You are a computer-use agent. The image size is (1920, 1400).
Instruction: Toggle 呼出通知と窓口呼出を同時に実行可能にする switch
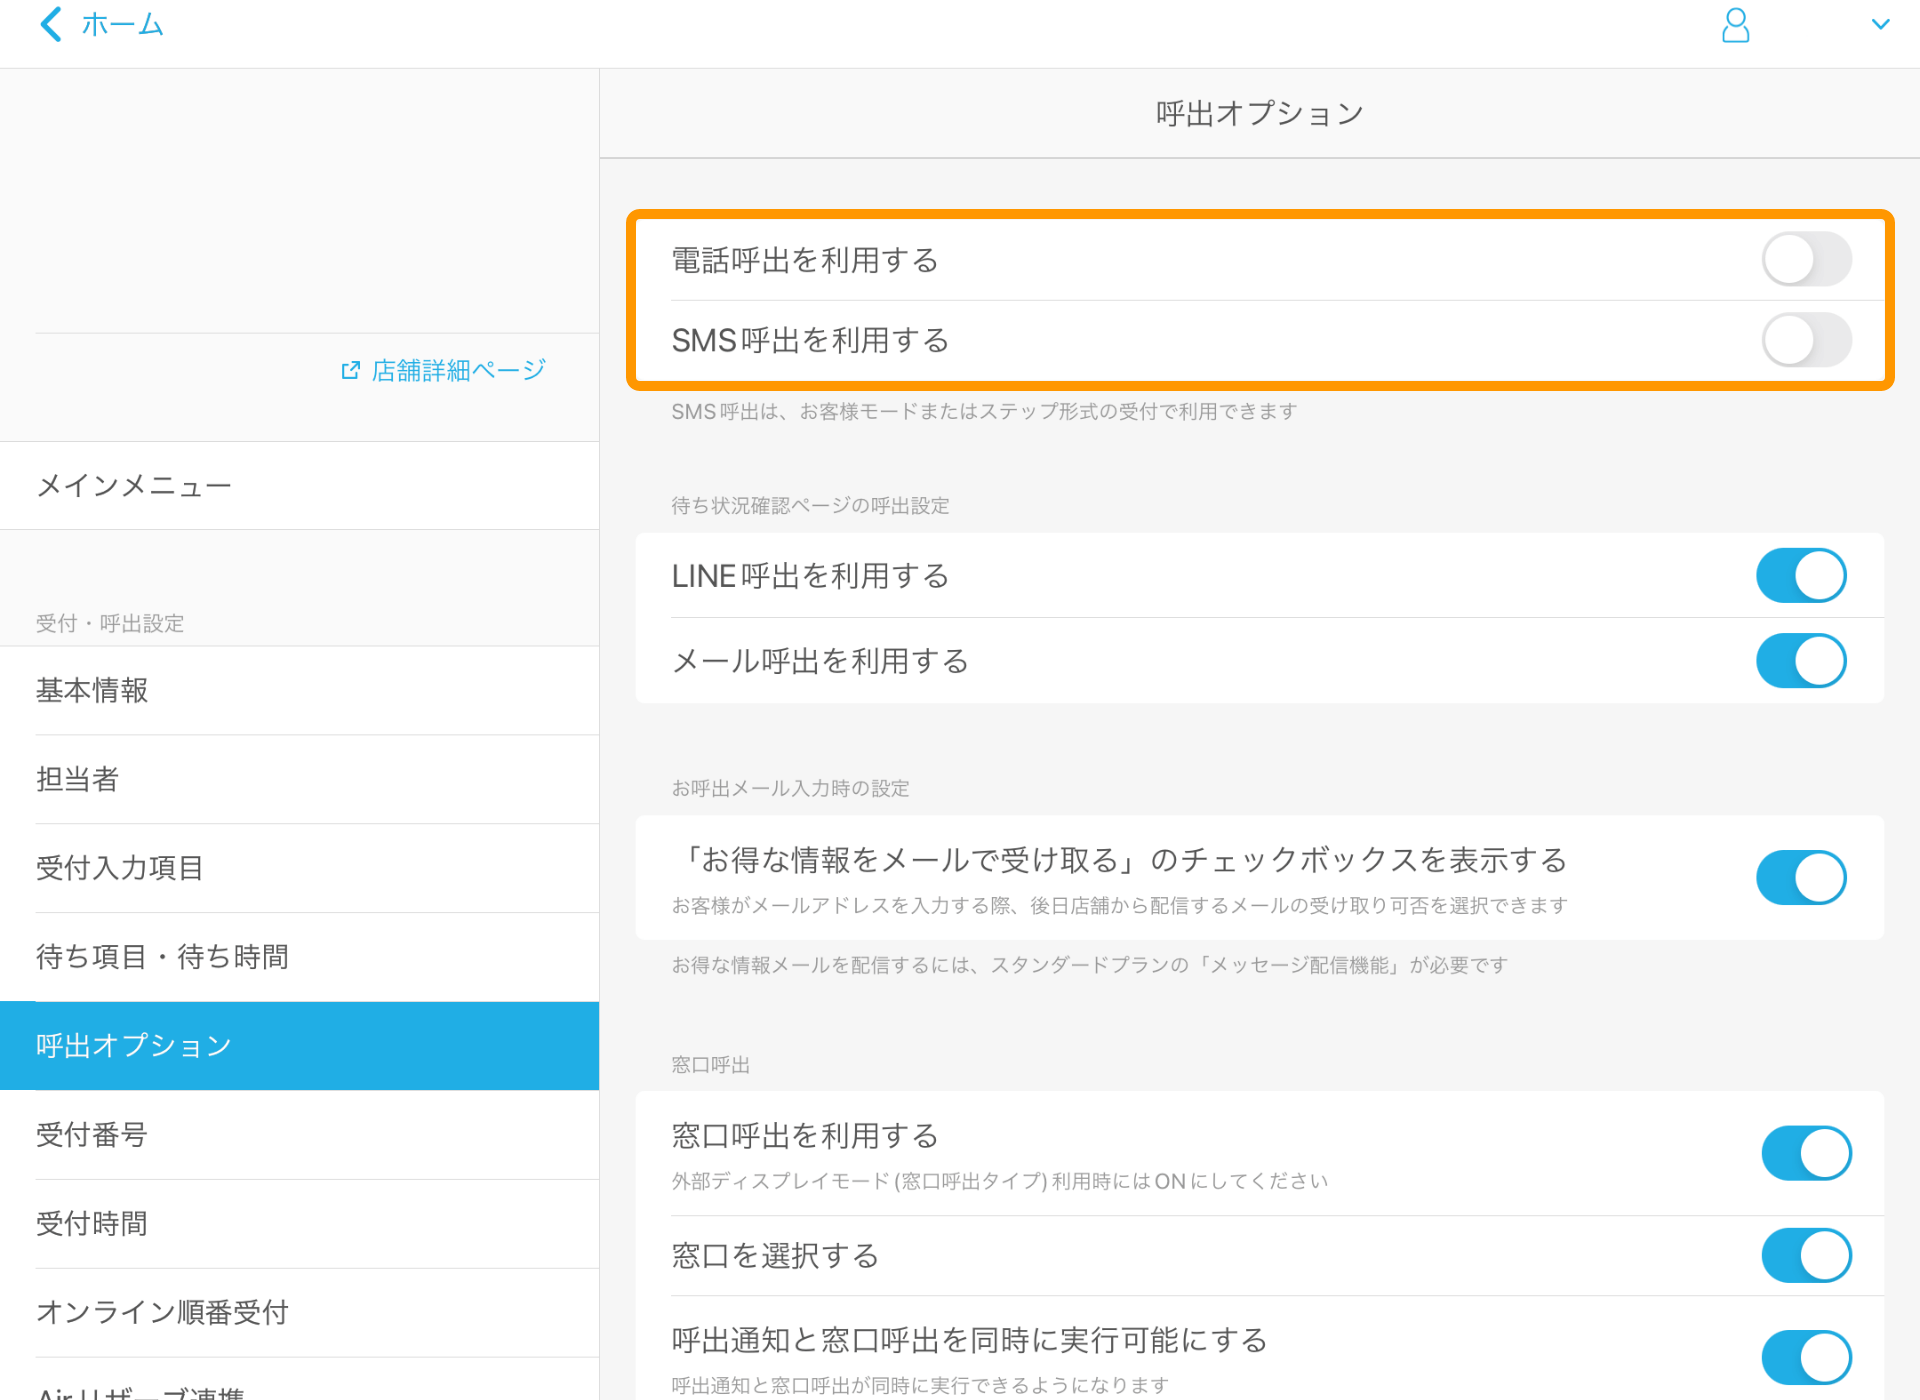(x=1805, y=1357)
